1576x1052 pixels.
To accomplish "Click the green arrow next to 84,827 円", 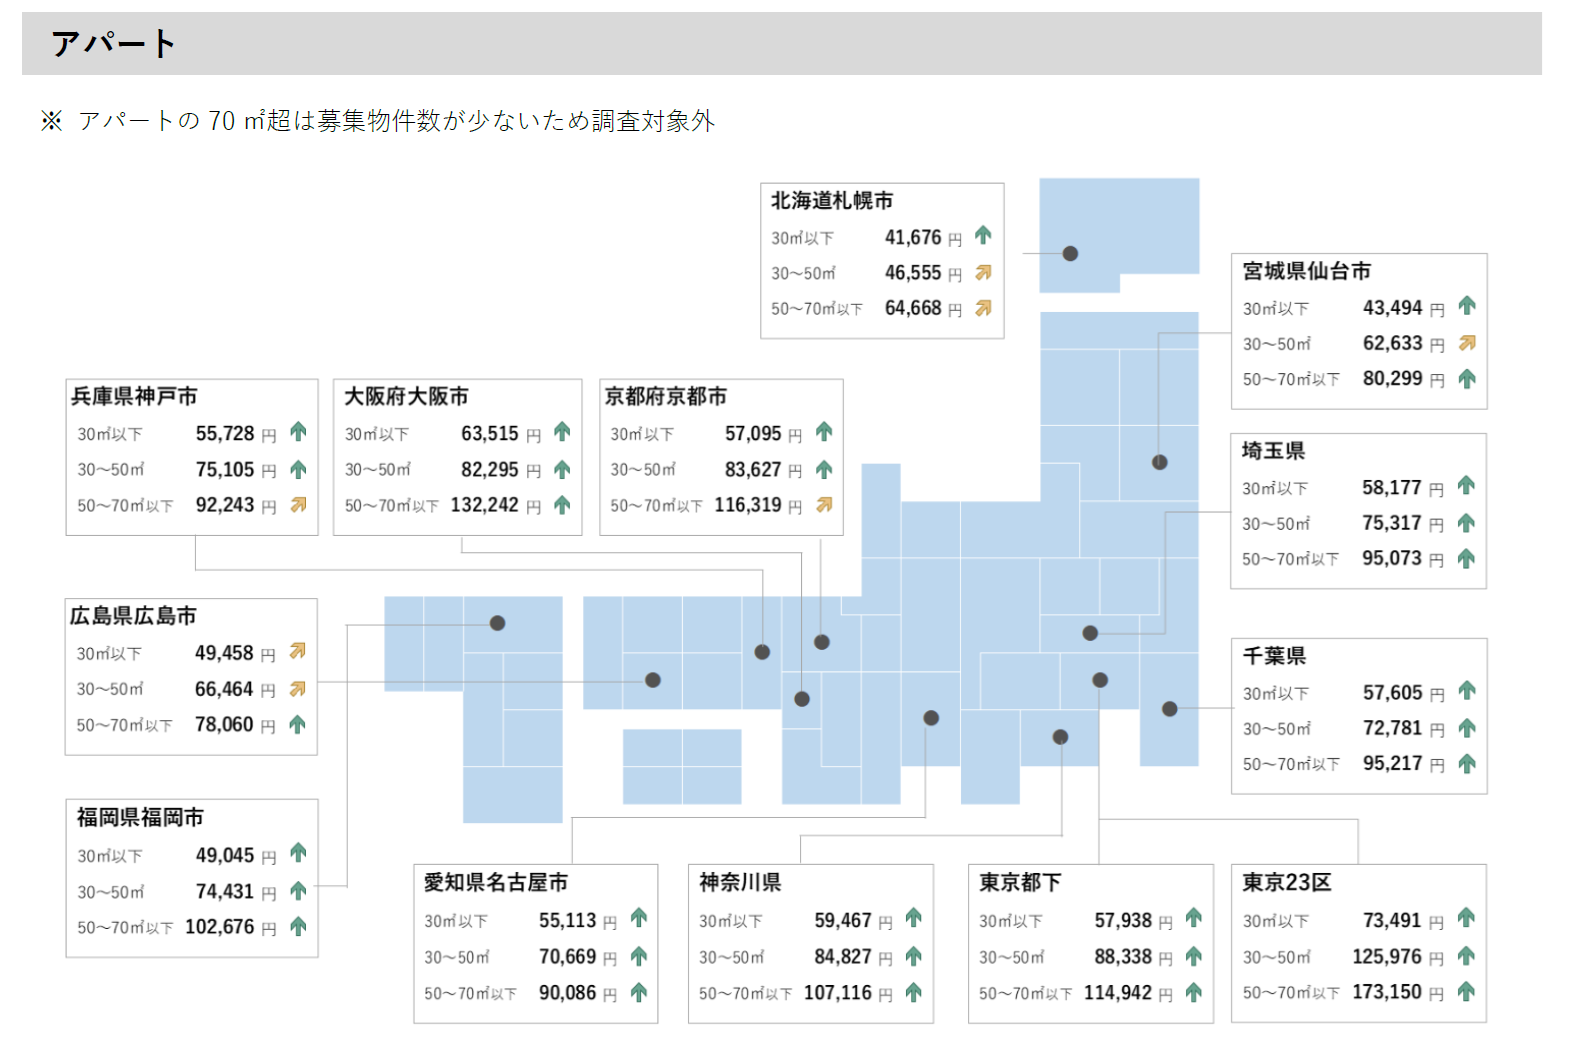I will 913,956.
